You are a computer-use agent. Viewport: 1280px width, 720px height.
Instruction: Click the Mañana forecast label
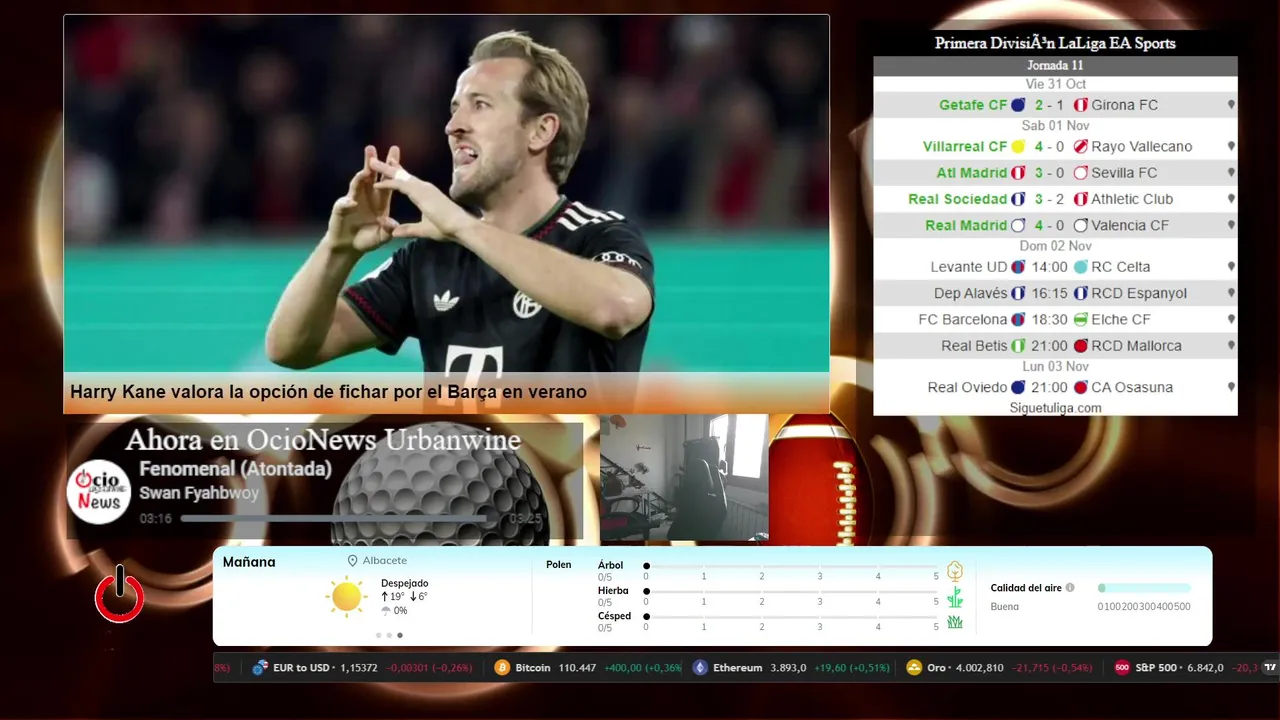249,562
